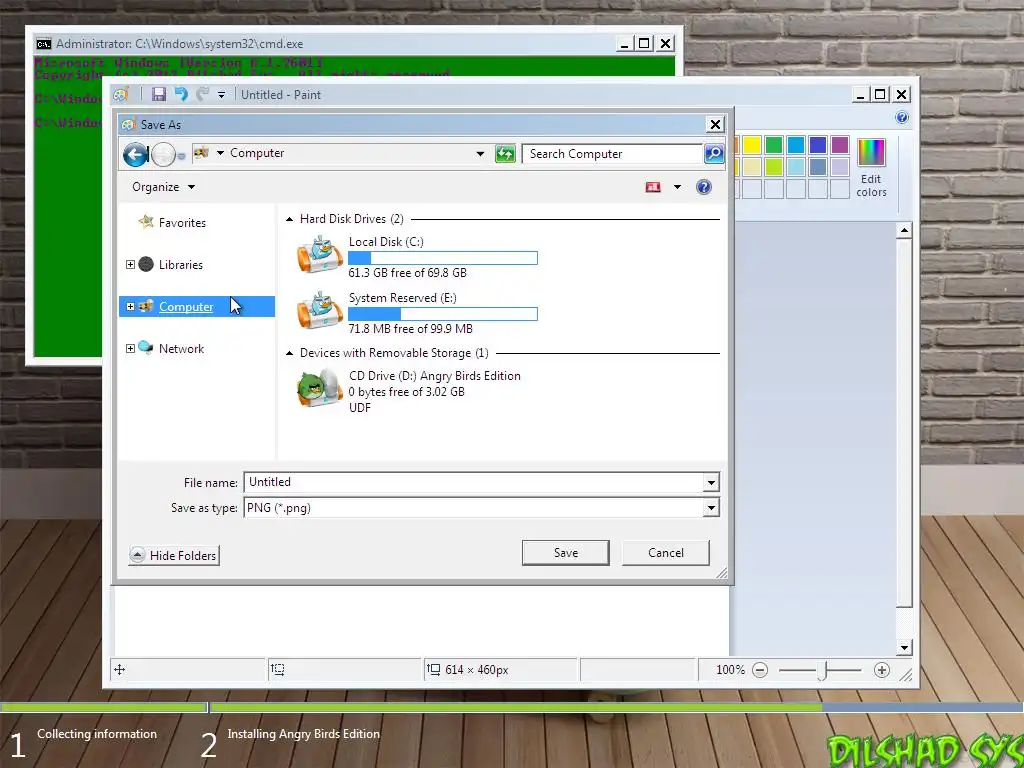
Task: Click the Paint vertical scrollbar down arrow
Action: [x=904, y=648]
